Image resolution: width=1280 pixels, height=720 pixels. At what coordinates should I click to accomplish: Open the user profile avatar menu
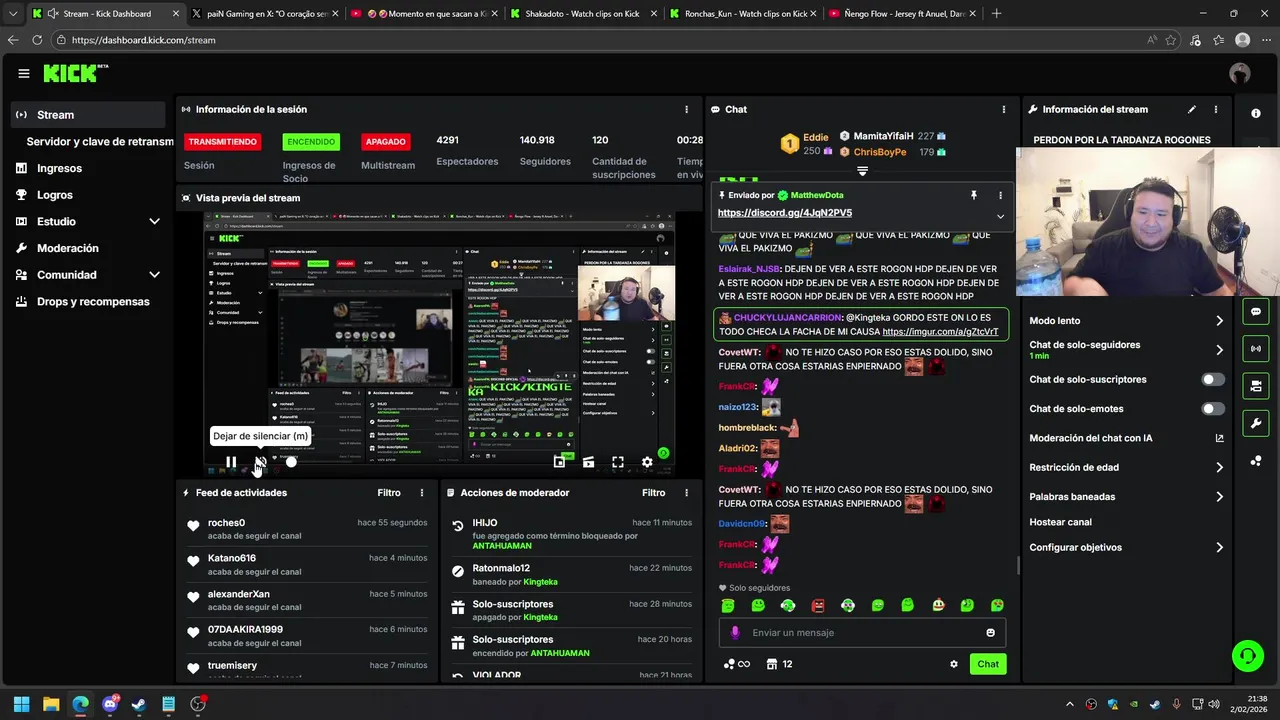pyautogui.click(x=1240, y=73)
